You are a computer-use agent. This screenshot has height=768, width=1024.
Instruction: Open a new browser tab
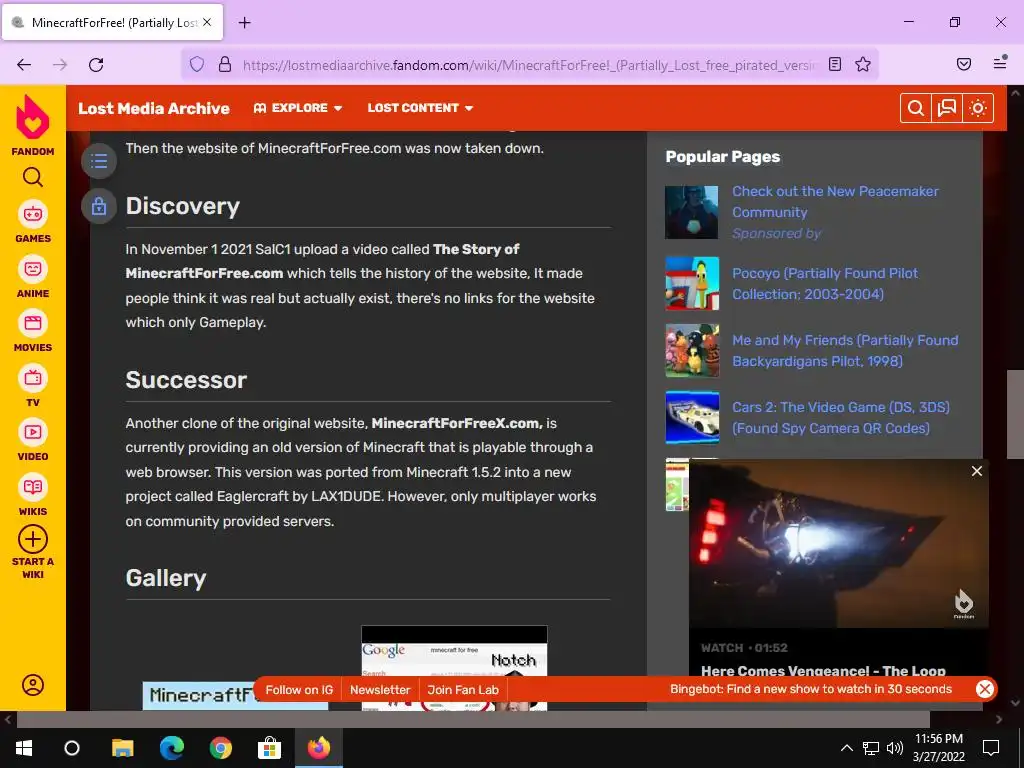pyautogui.click(x=244, y=23)
